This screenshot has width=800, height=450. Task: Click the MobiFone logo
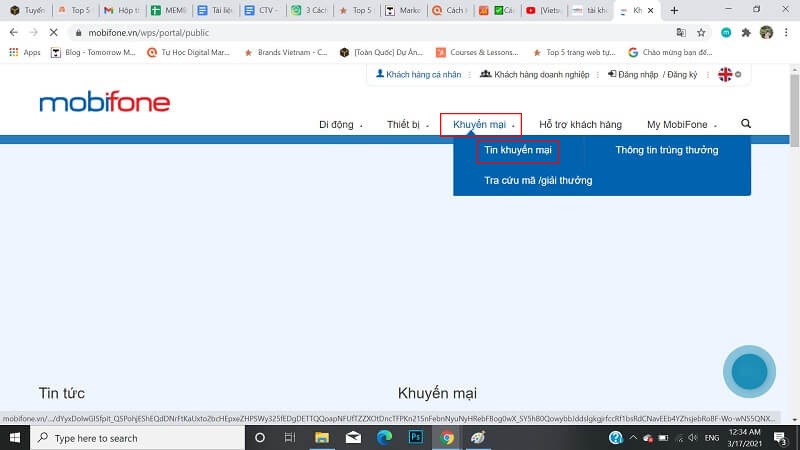105,102
